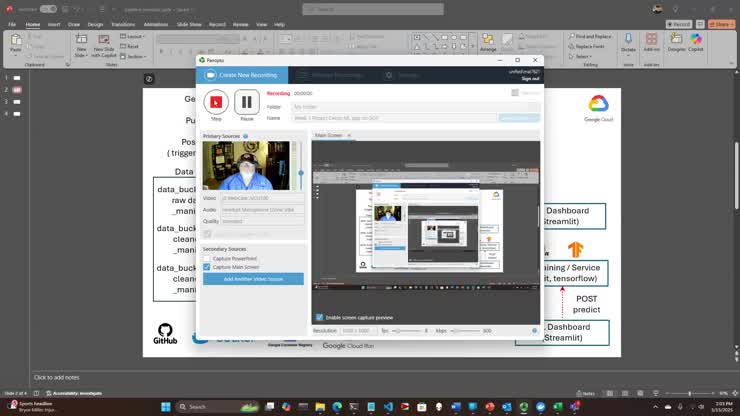Adjust the fps slider

click(408, 331)
